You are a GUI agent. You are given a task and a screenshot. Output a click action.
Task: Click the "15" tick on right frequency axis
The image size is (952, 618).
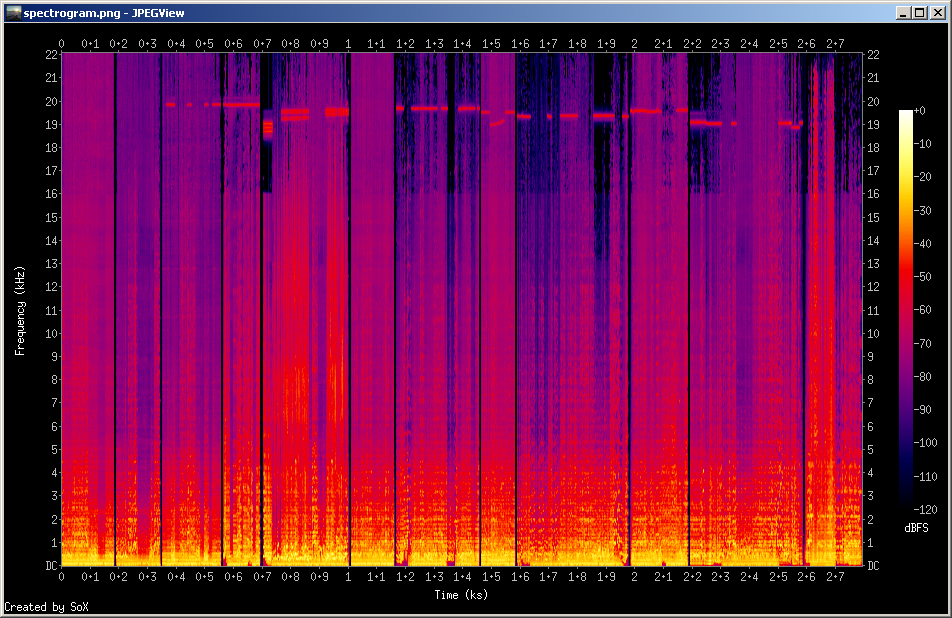pos(873,217)
